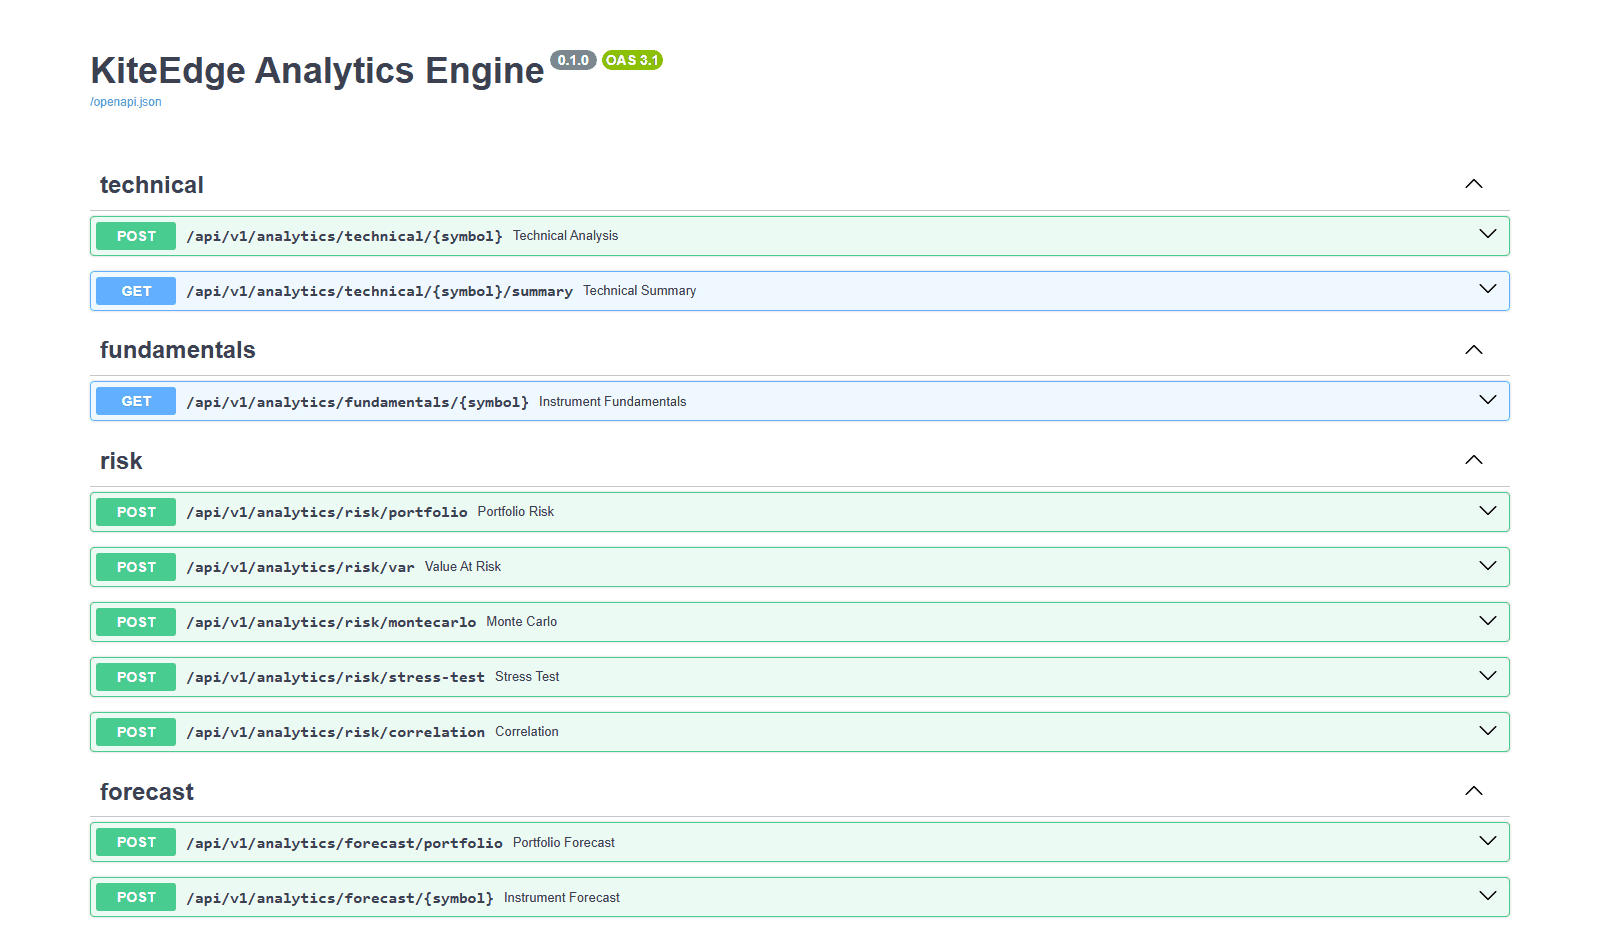The height and width of the screenshot is (935, 1600).
Task: Click POST badge for Stress Test
Action: [x=136, y=677]
